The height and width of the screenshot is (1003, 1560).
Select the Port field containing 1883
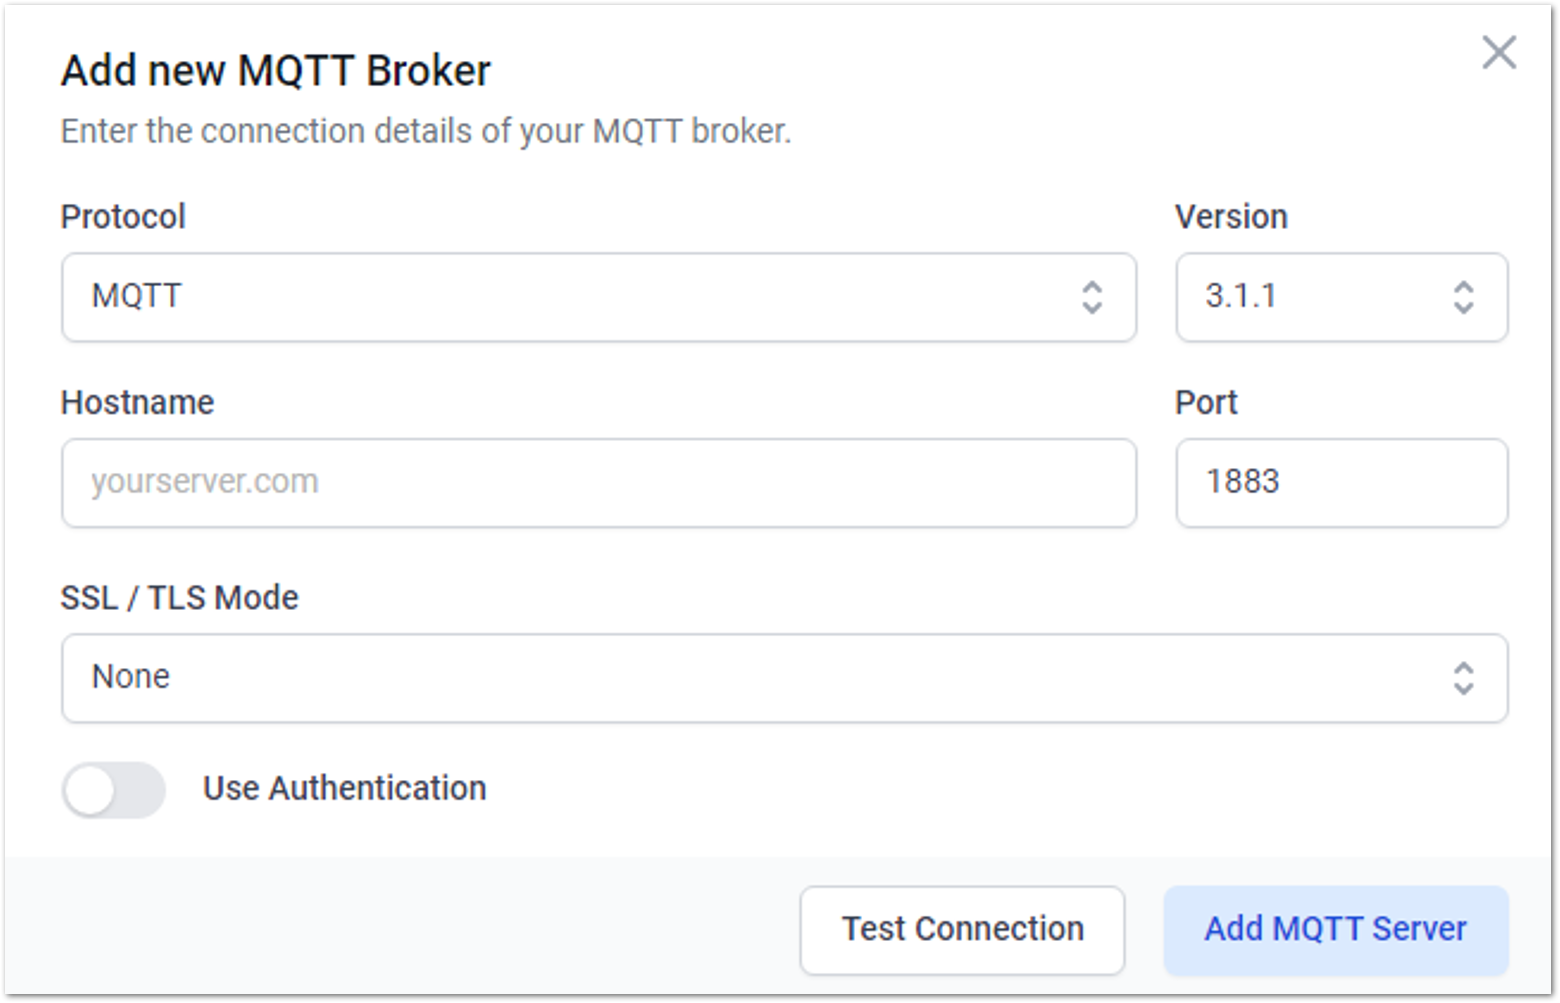[x=1340, y=483]
